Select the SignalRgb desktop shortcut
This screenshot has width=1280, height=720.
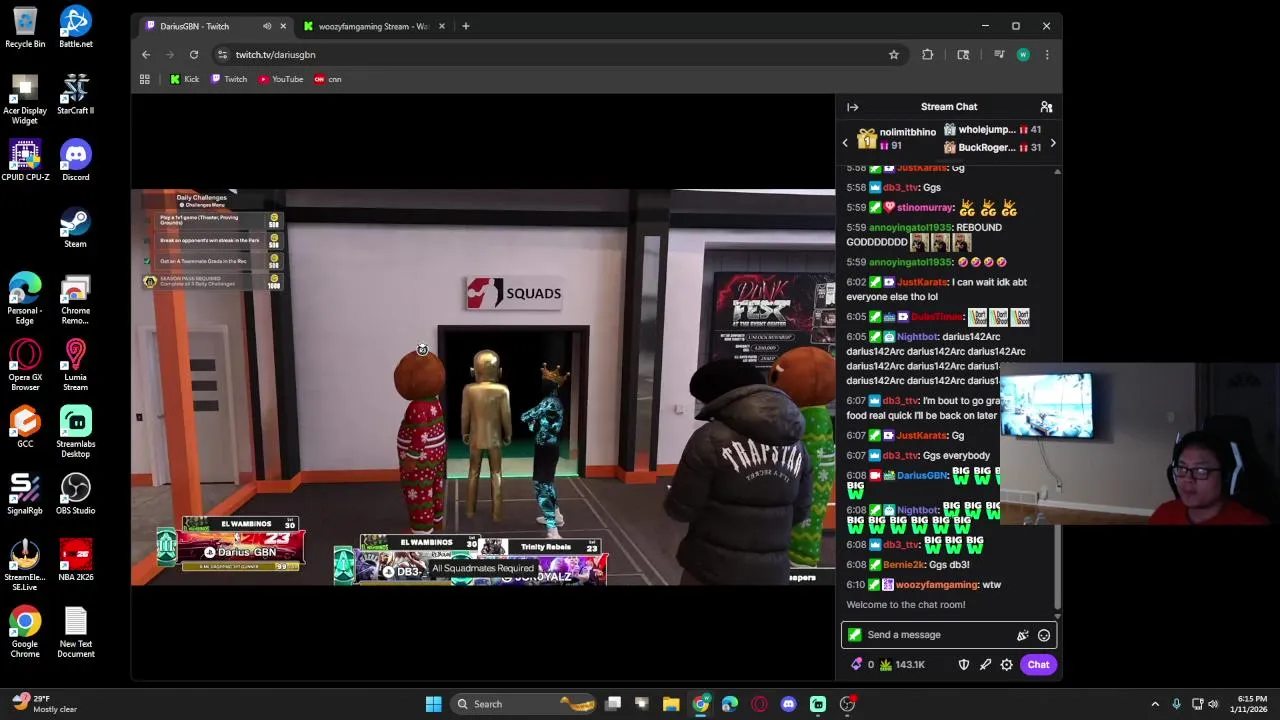[x=25, y=494]
